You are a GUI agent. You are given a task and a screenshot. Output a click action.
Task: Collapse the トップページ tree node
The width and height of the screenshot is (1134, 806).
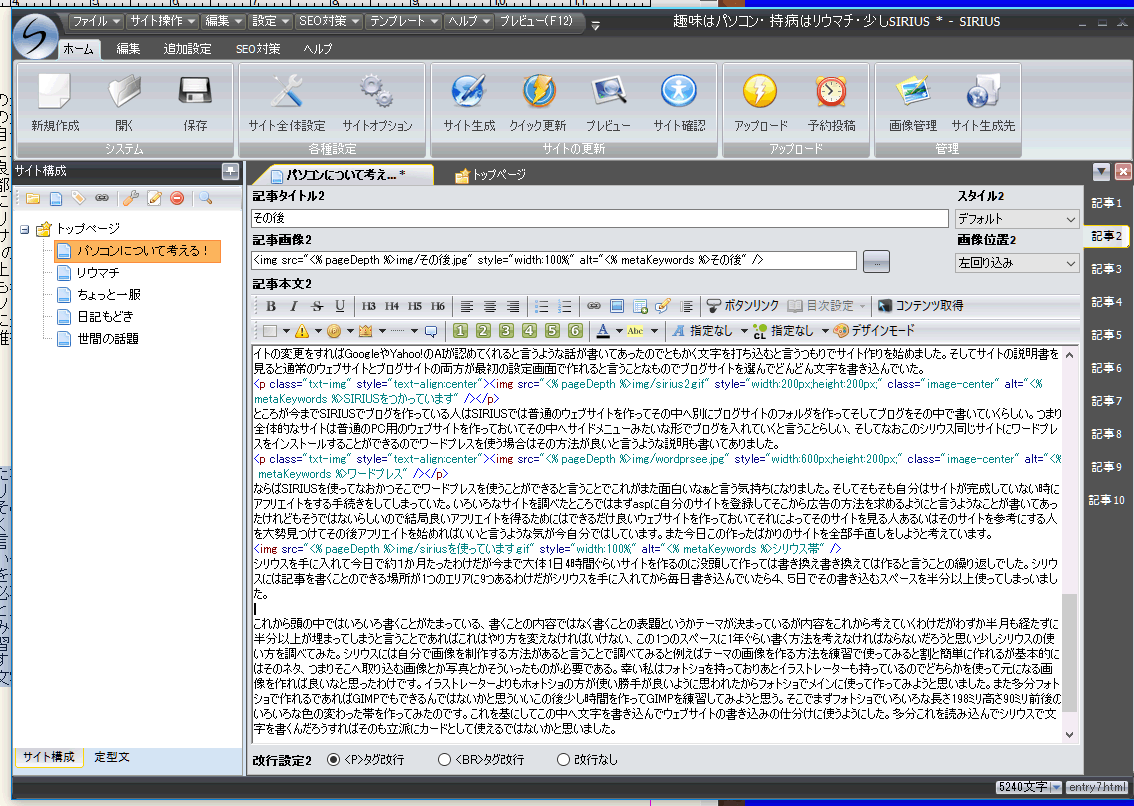tap(26, 228)
